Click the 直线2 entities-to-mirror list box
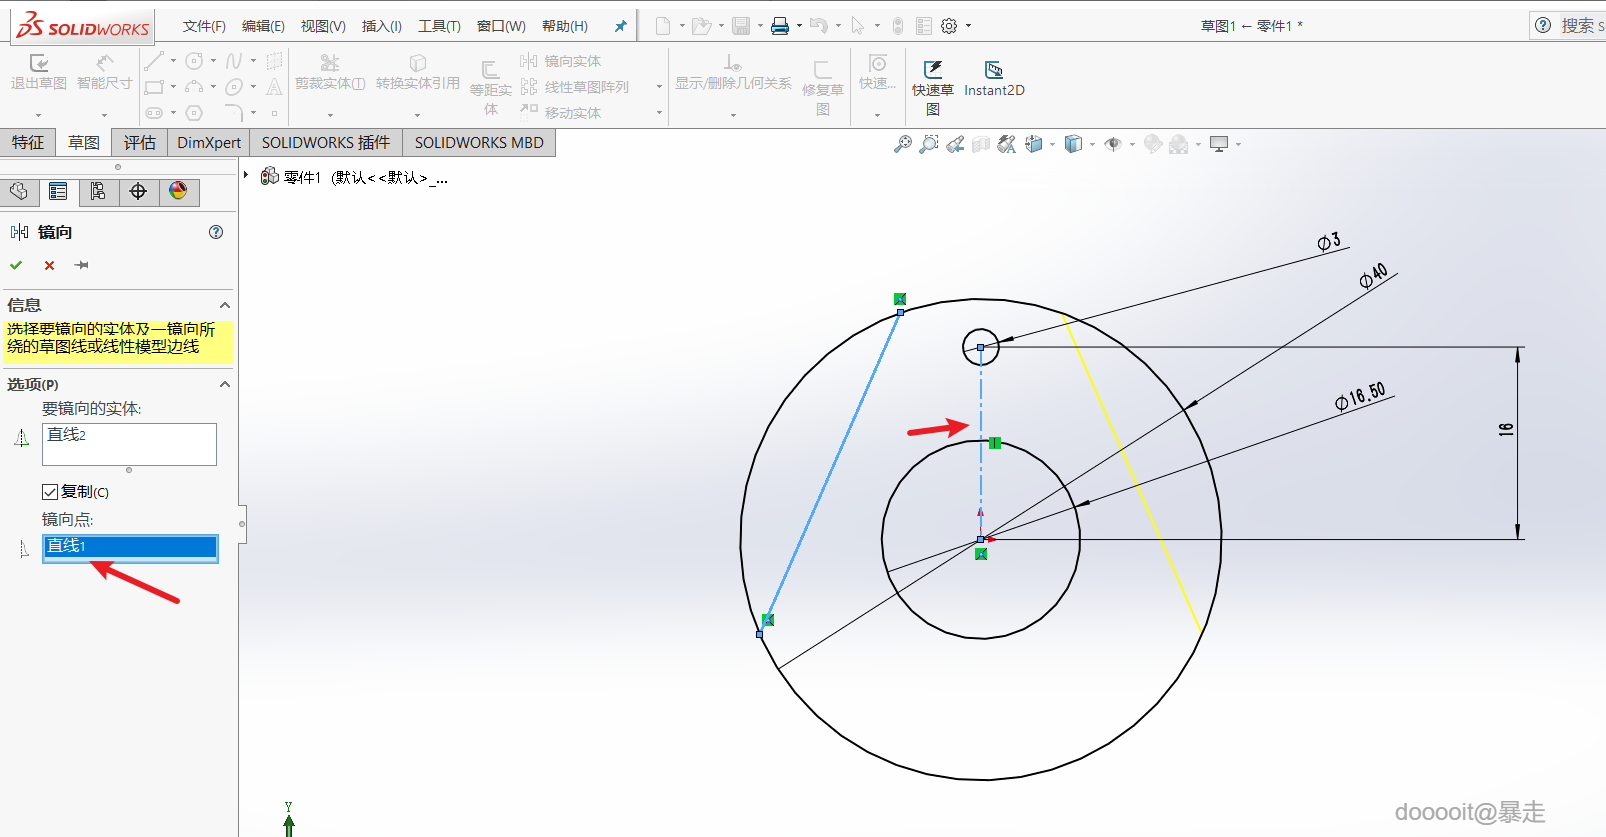The image size is (1606, 837). pyautogui.click(x=129, y=444)
